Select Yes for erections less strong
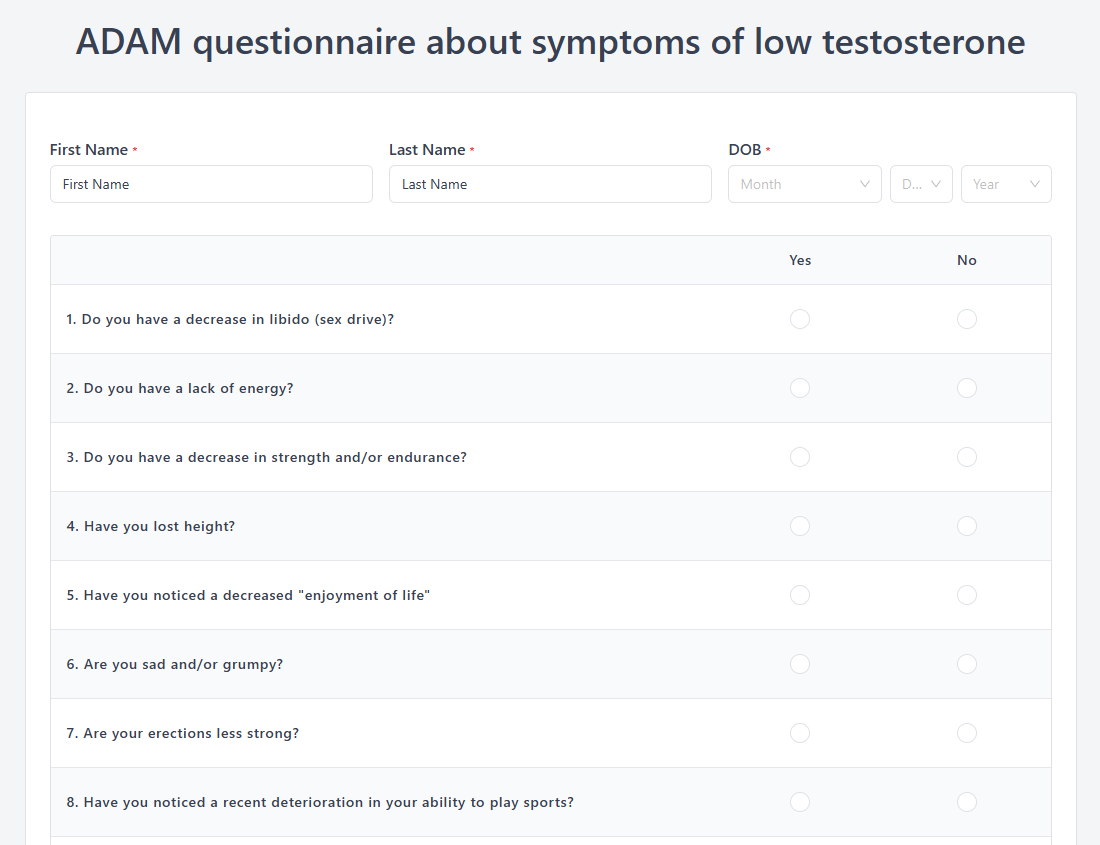The height and width of the screenshot is (845, 1100). click(x=800, y=733)
